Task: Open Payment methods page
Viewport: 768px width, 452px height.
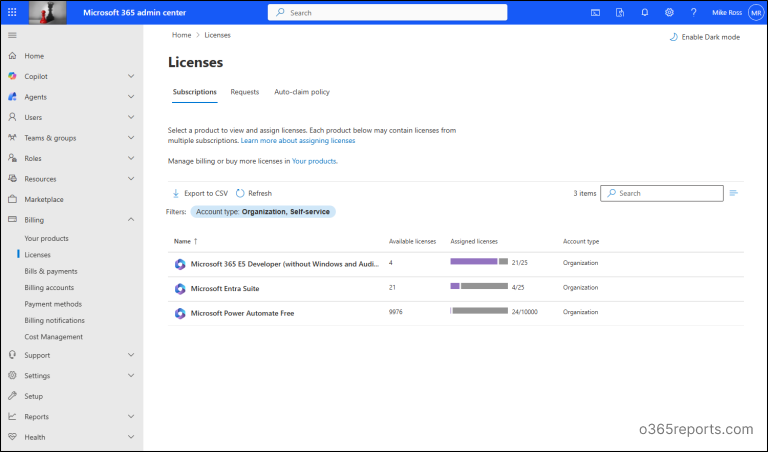Action: [x=53, y=304]
